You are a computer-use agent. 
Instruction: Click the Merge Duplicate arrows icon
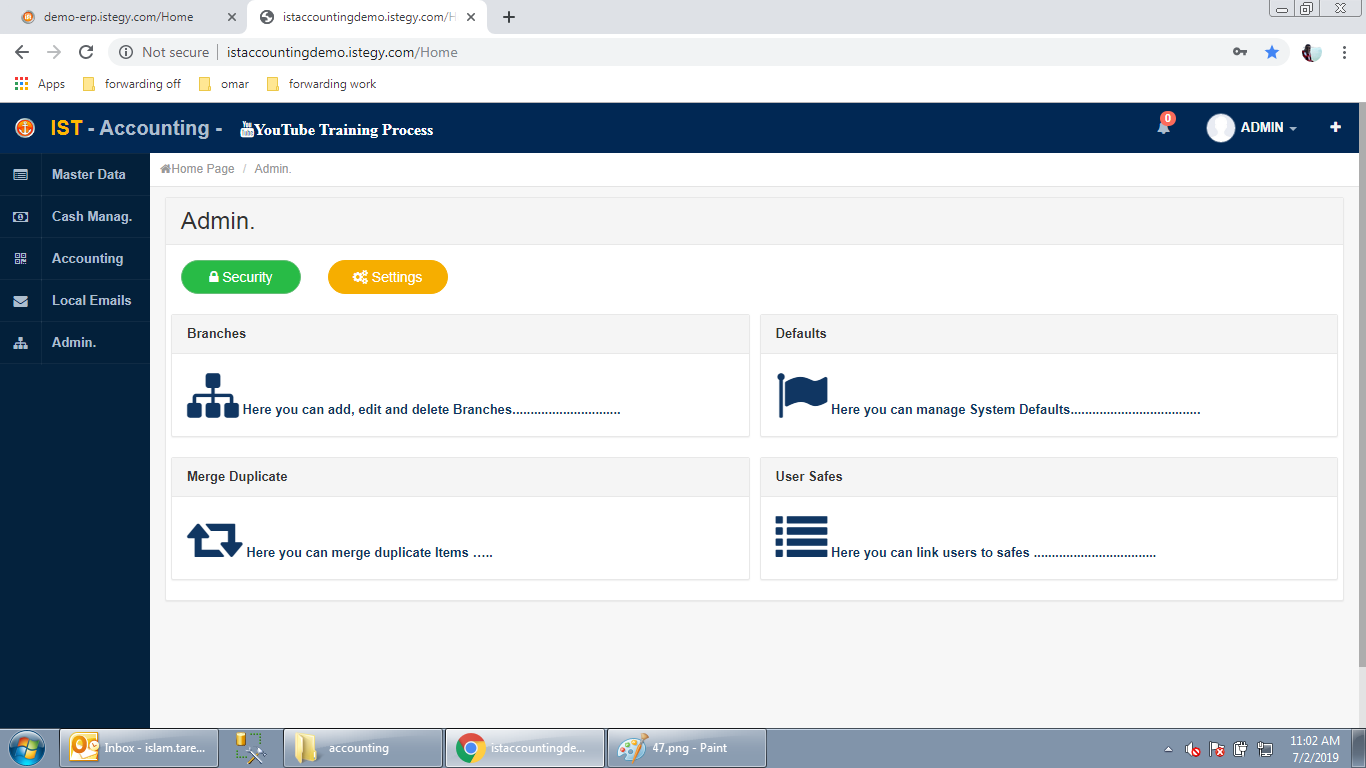point(215,540)
